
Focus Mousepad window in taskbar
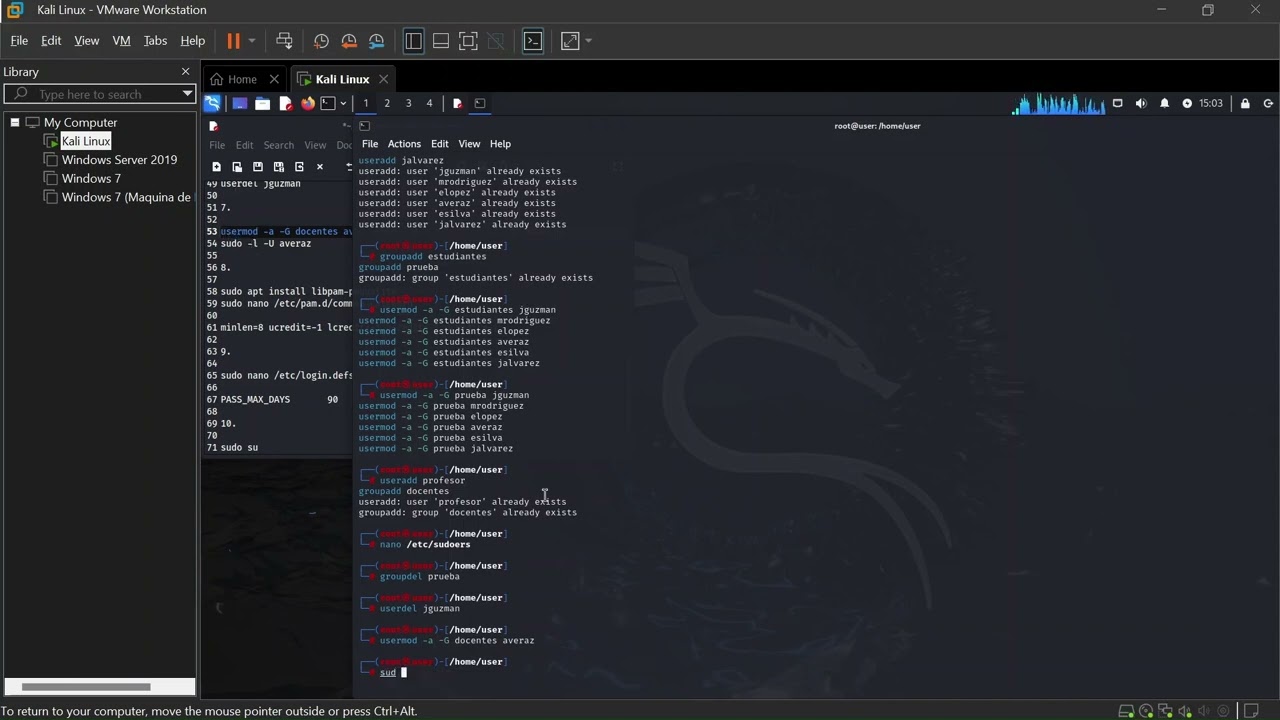point(457,103)
